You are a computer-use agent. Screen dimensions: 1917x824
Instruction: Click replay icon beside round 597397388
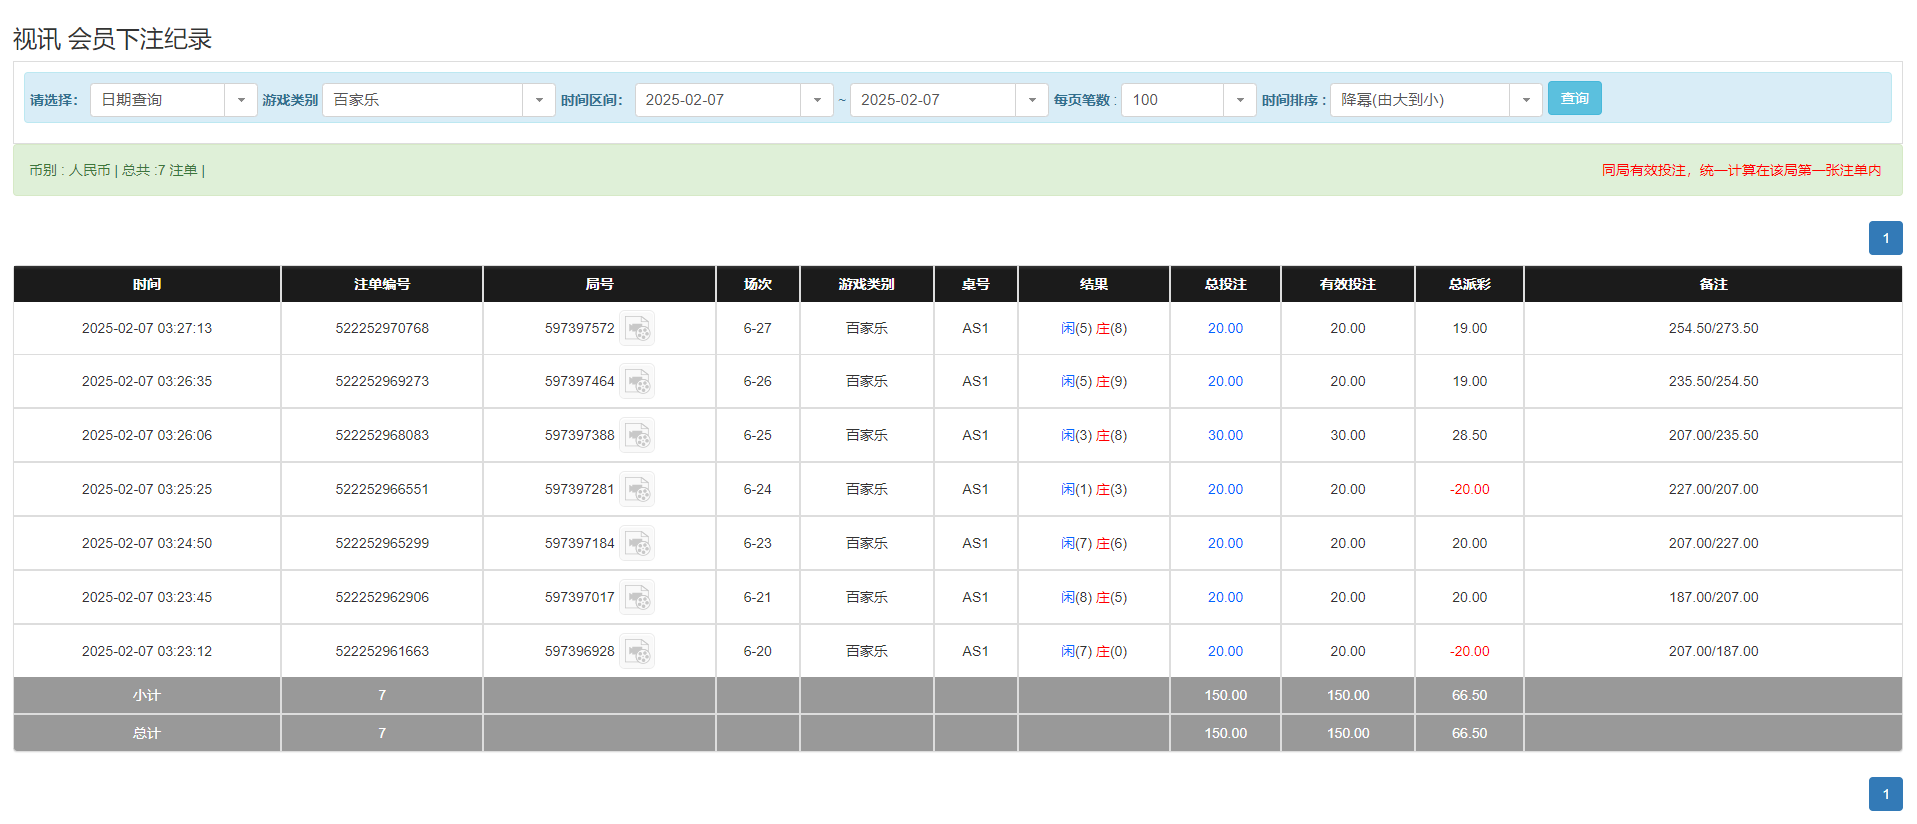pos(637,436)
